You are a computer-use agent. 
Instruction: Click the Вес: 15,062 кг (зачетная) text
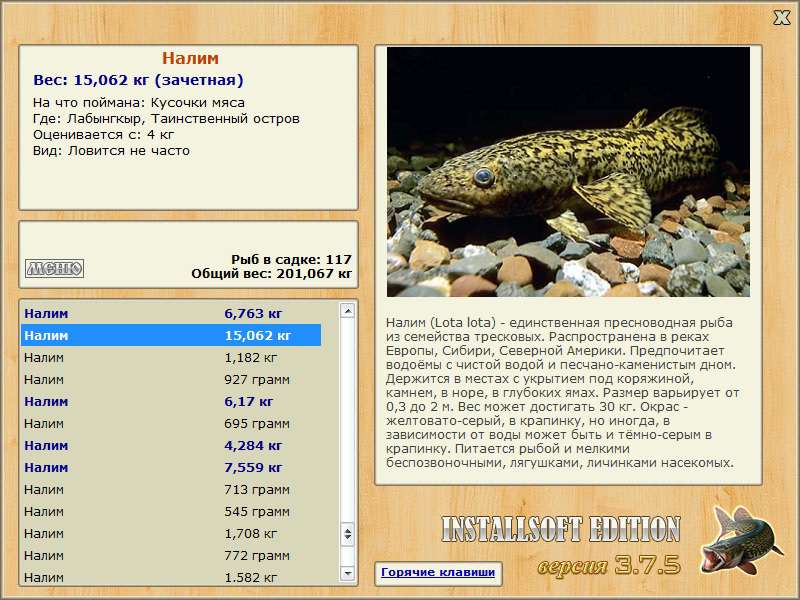[138, 80]
